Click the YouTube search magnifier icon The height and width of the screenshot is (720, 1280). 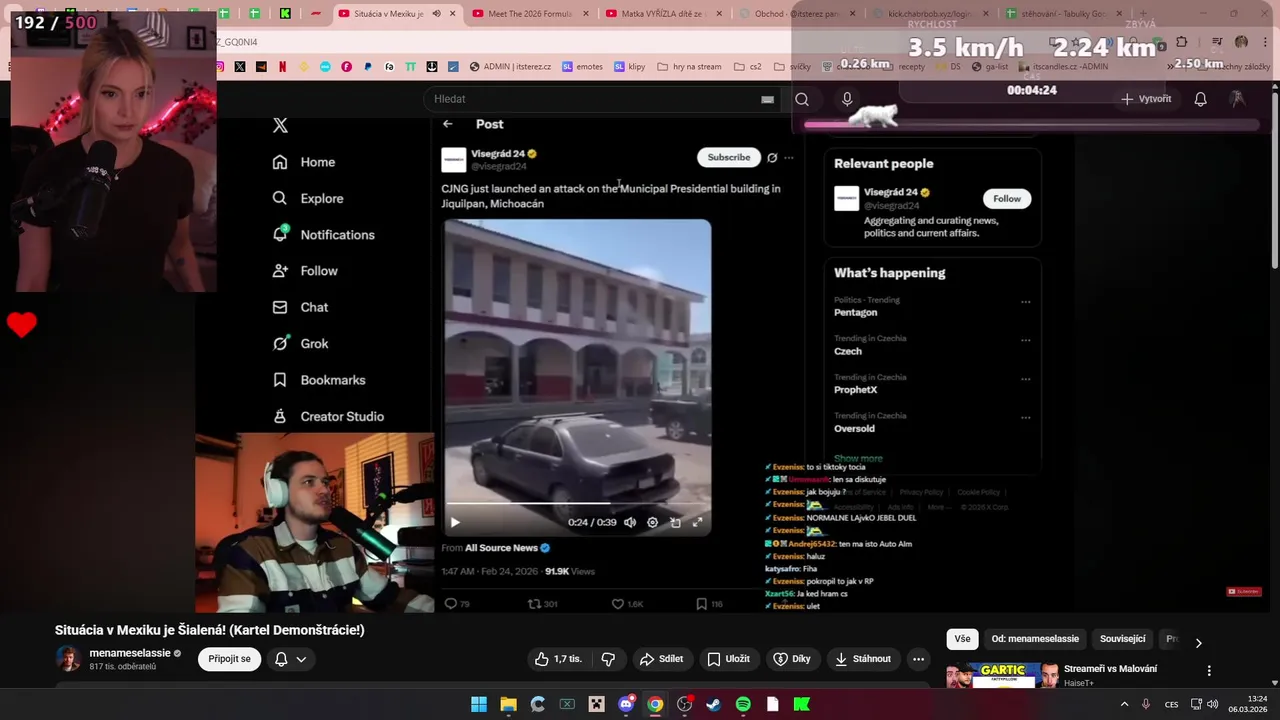[802, 99]
